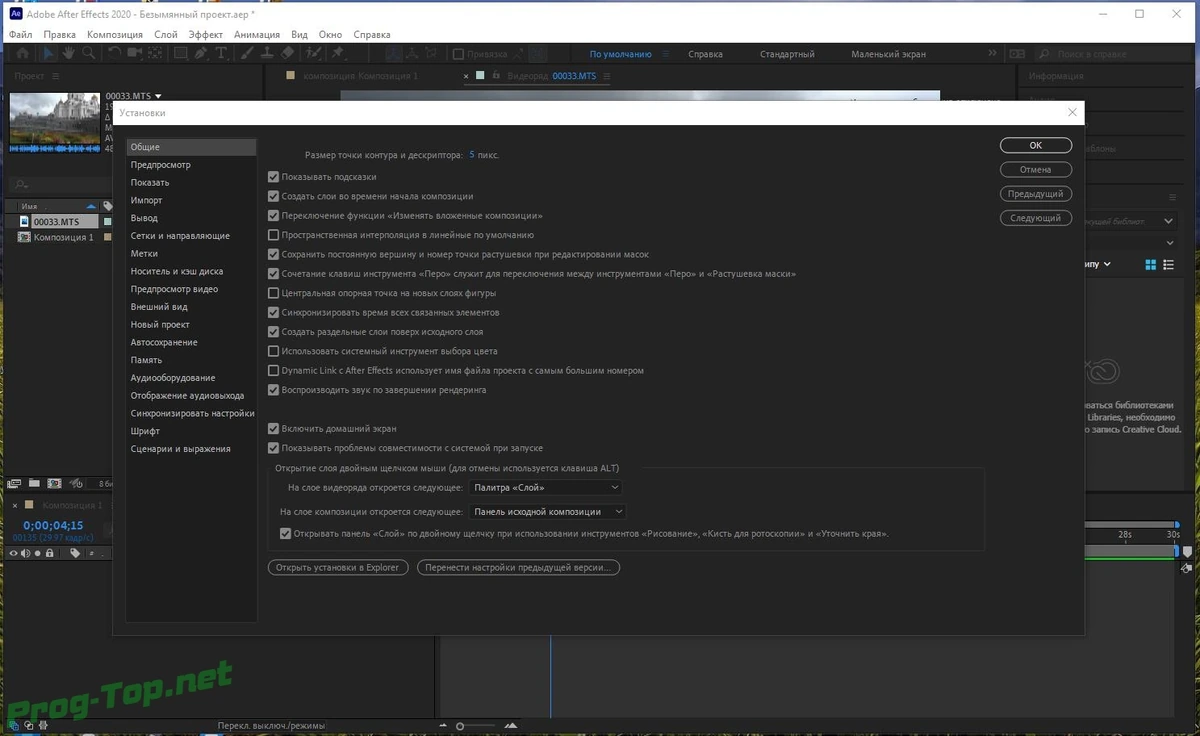The width and height of the screenshot is (1200, 736).
Task: Toggle the video eye column in the timeline header
Action: click(13, 553)
